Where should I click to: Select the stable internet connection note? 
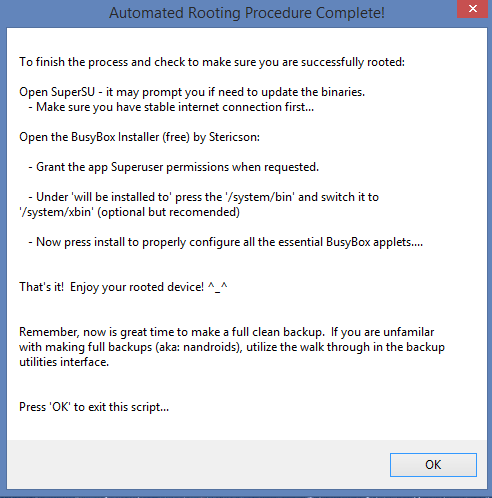tap(171, 107)
